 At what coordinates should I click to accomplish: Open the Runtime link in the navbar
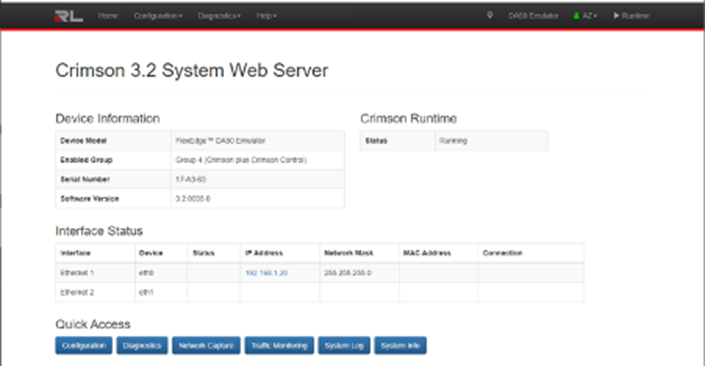(x=632, y=16)
